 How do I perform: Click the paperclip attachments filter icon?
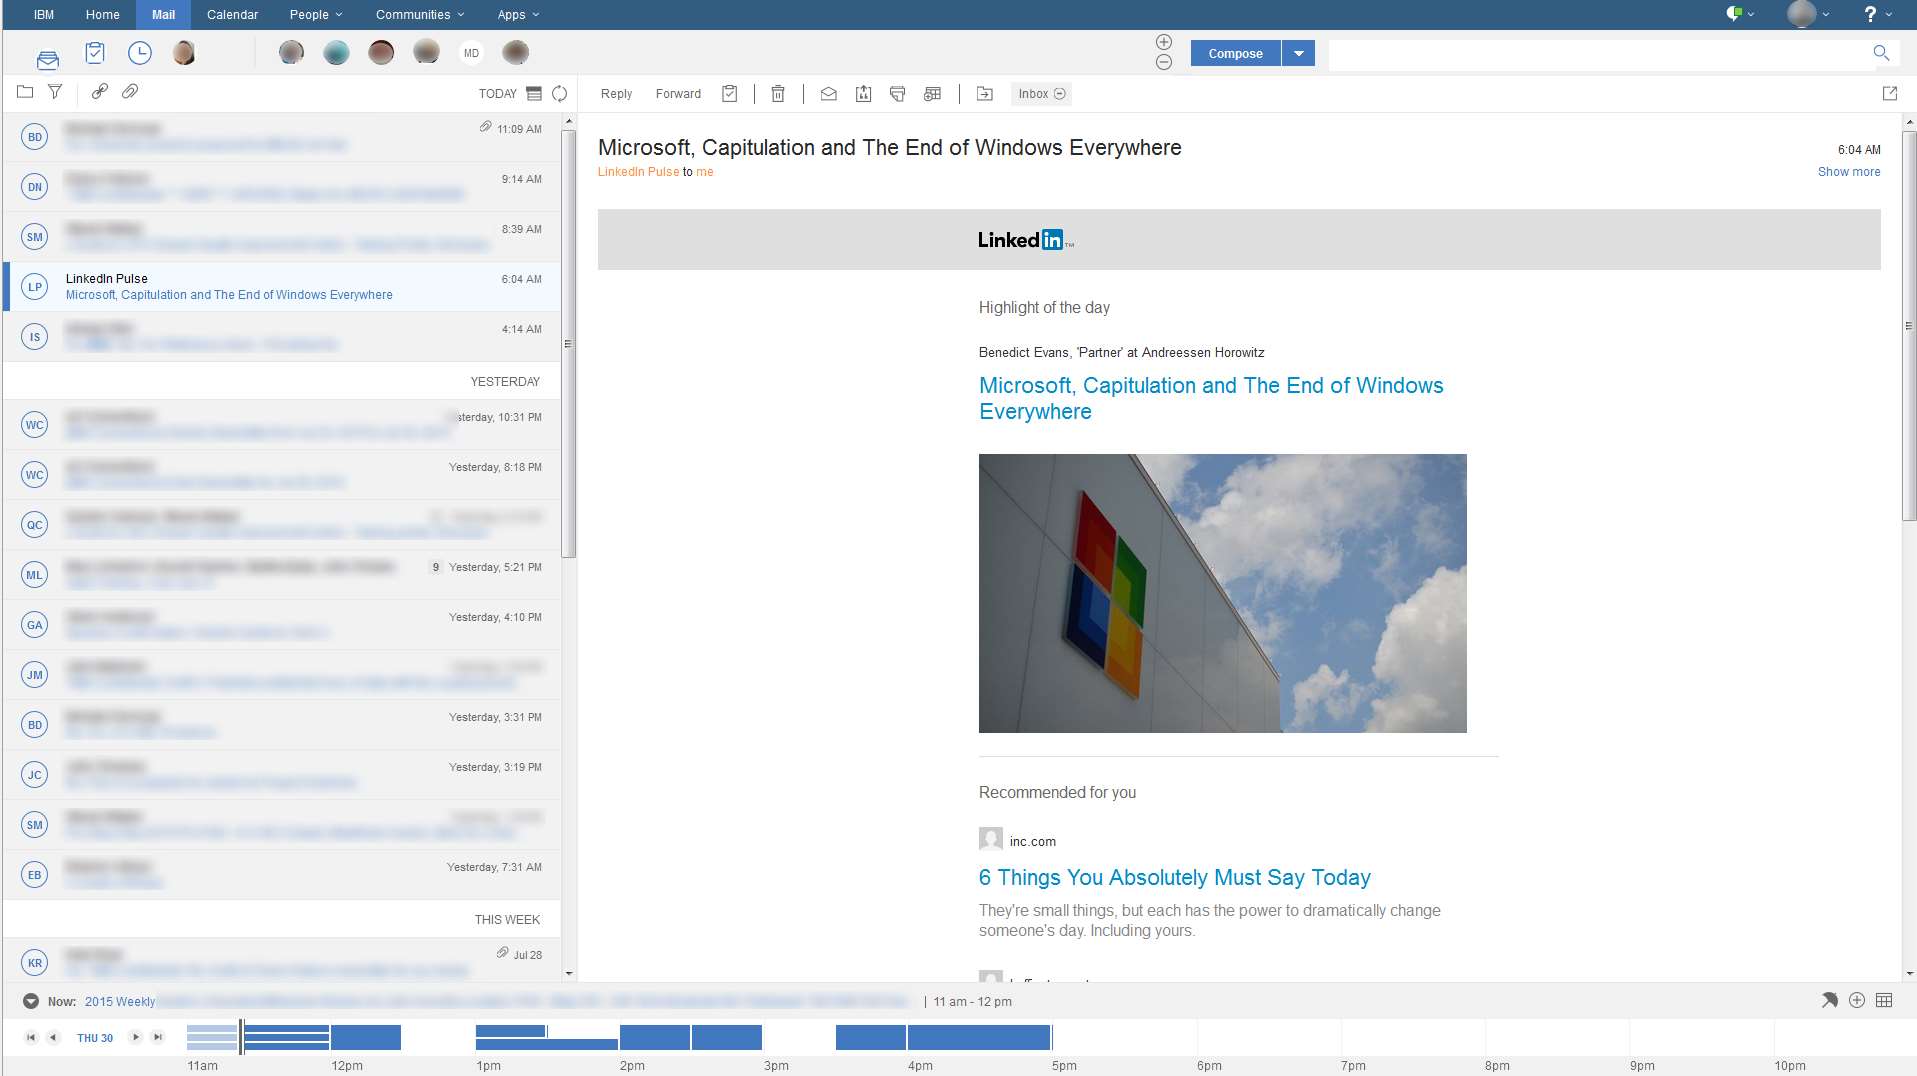130,92
